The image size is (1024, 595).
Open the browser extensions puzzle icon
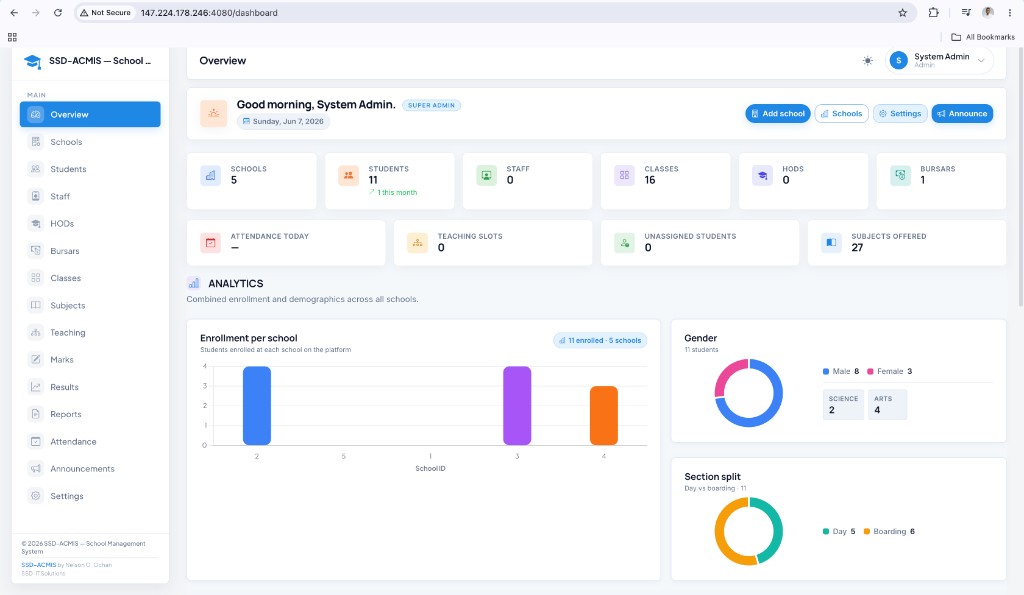click(x=934, y=12)
